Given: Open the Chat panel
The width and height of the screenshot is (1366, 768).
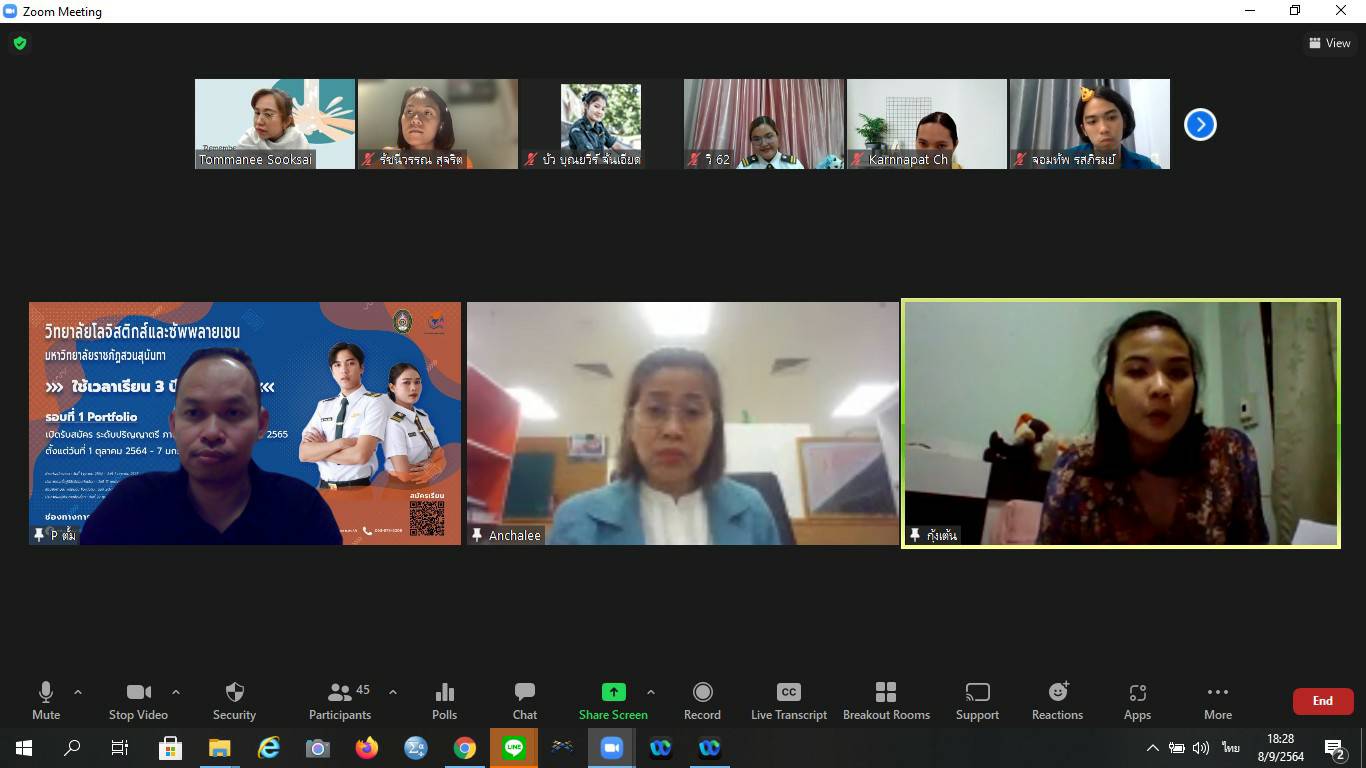Looking at the screenshot, I should (524, 700).
